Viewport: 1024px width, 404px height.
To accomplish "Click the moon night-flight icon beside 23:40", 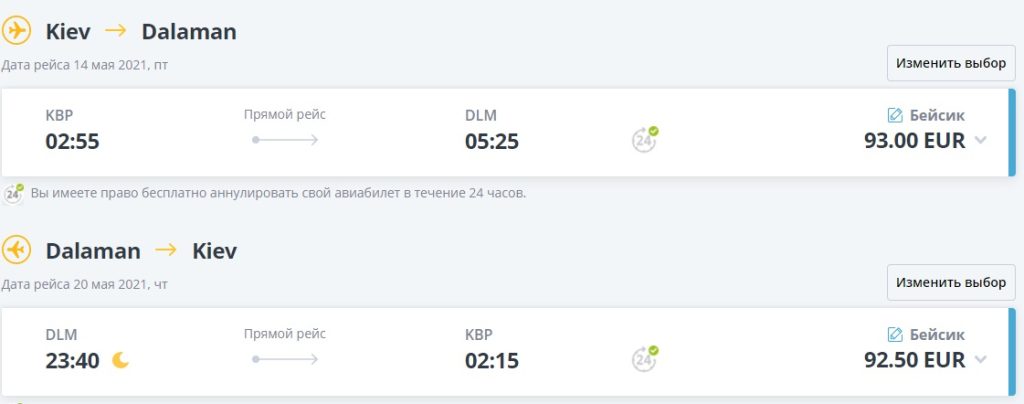I will 120,360.
